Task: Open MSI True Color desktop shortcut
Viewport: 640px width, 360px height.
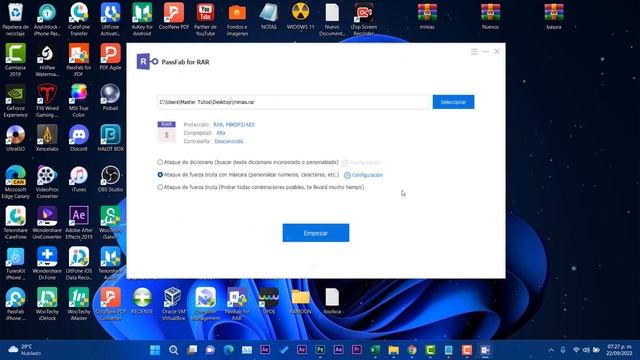Action: (79, 101)
